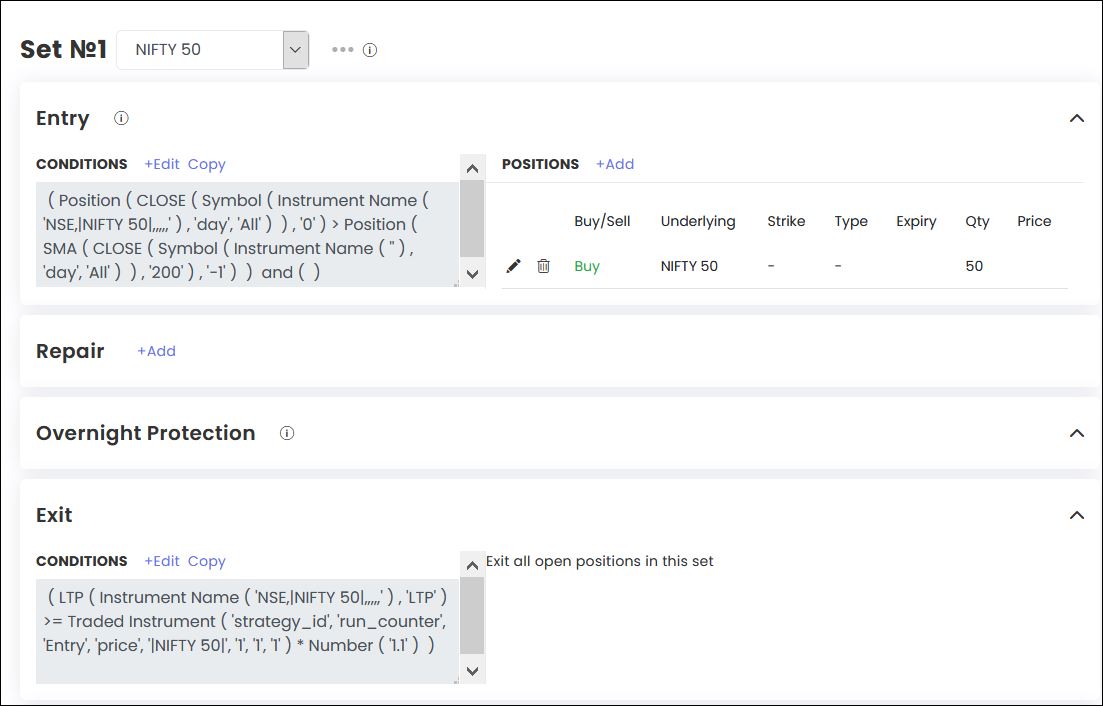Collapse the Exit section

point(1076,515)
